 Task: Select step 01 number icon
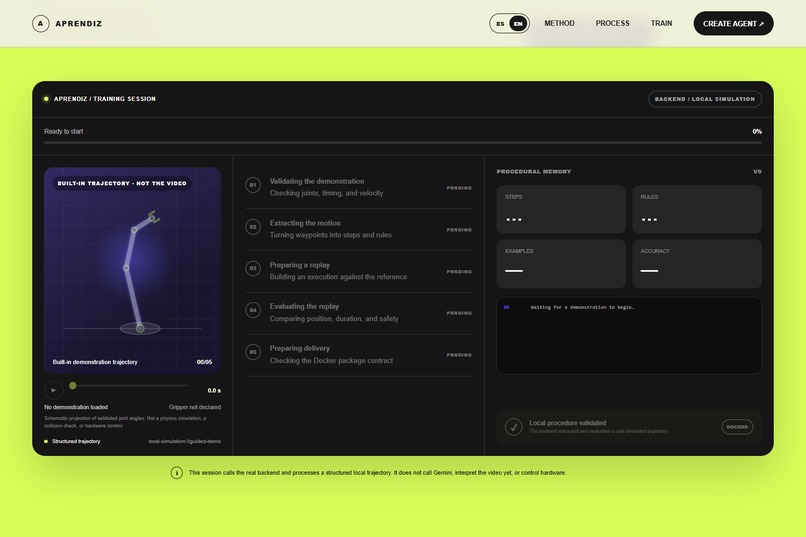pos(253,185)
